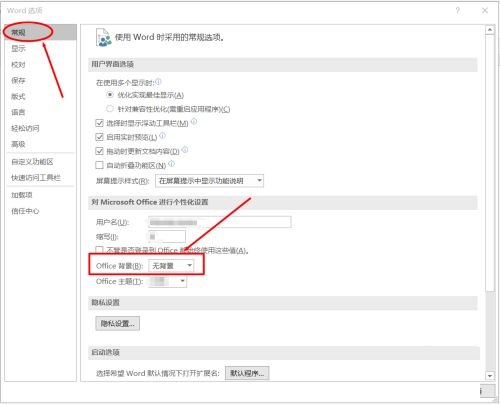500x405 pixels.
Task: Click the 默认程序... button
Action: coord(247,373)
